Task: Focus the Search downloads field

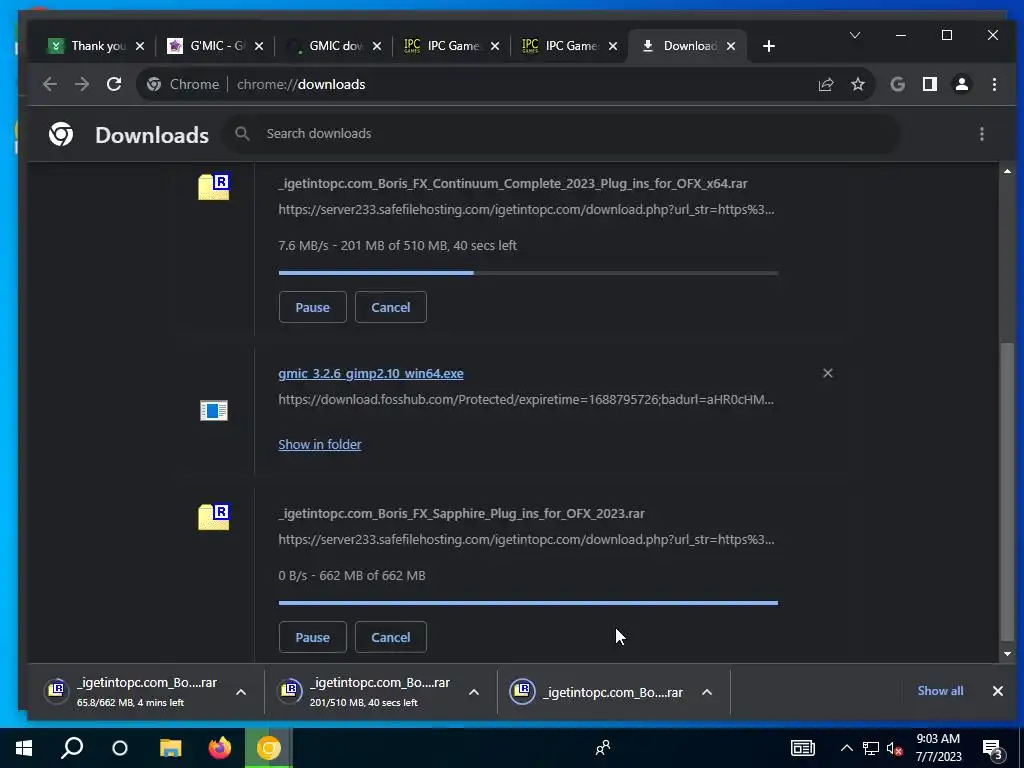Action: click(x=562, y=134)
